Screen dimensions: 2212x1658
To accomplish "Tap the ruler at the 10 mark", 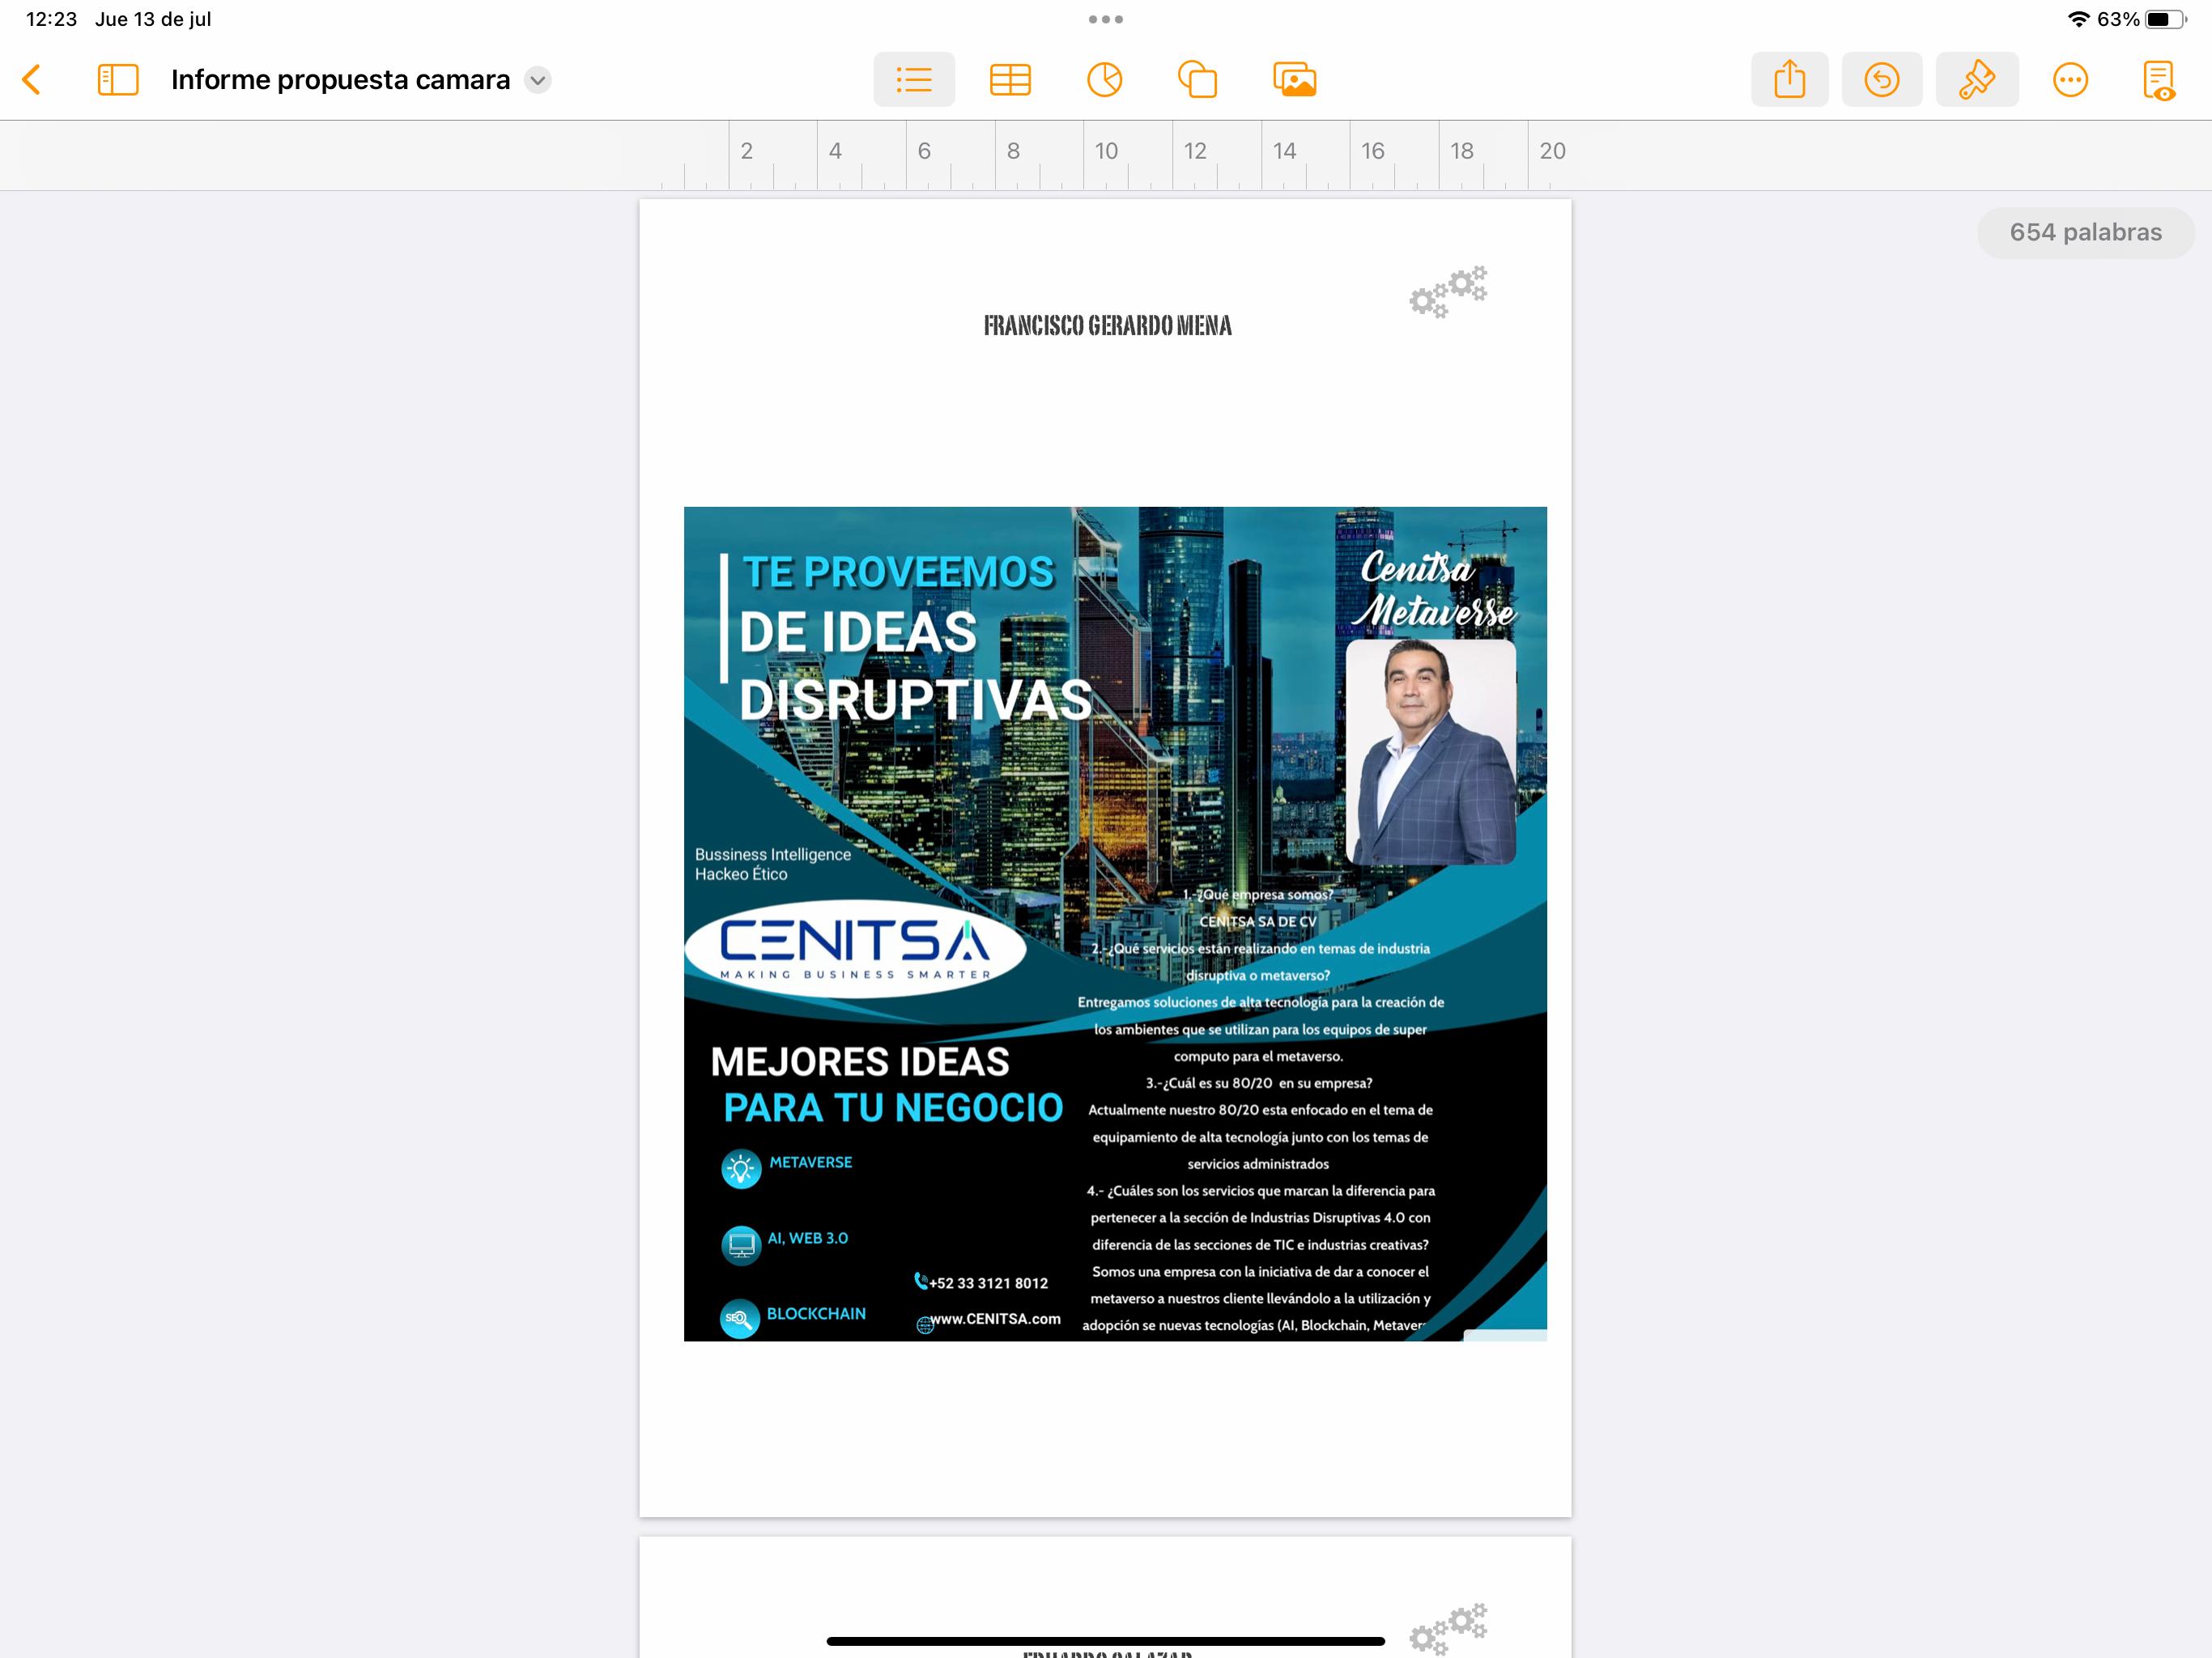I will point(1105,151).
